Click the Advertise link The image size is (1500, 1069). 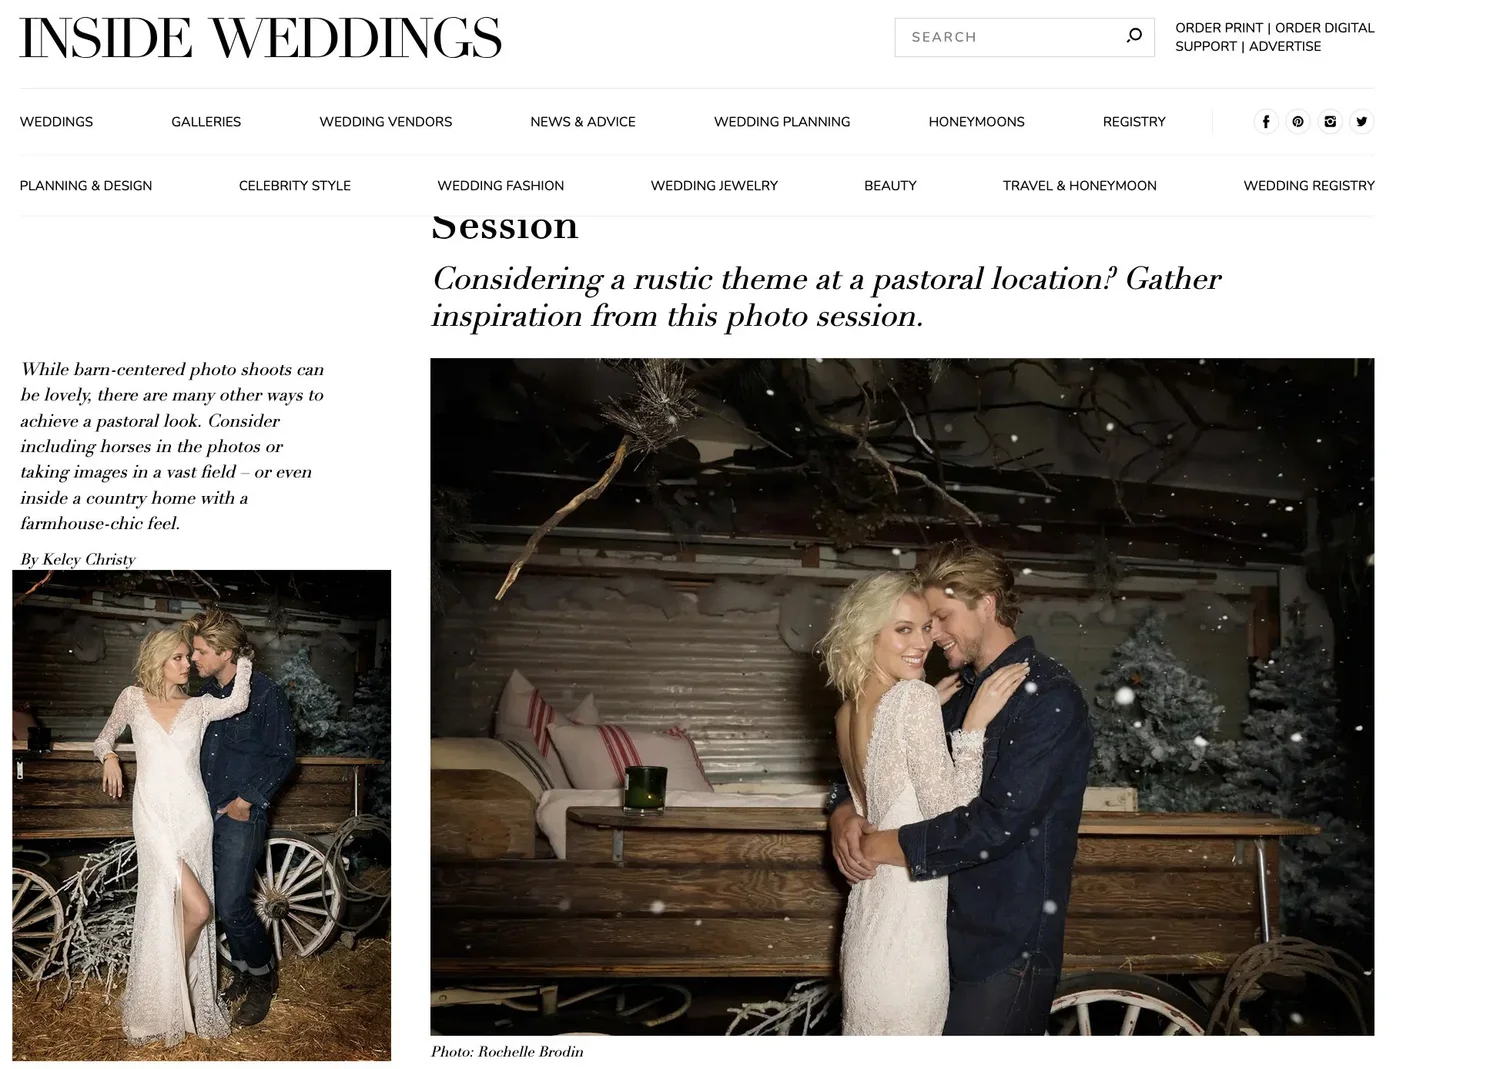1285,46
